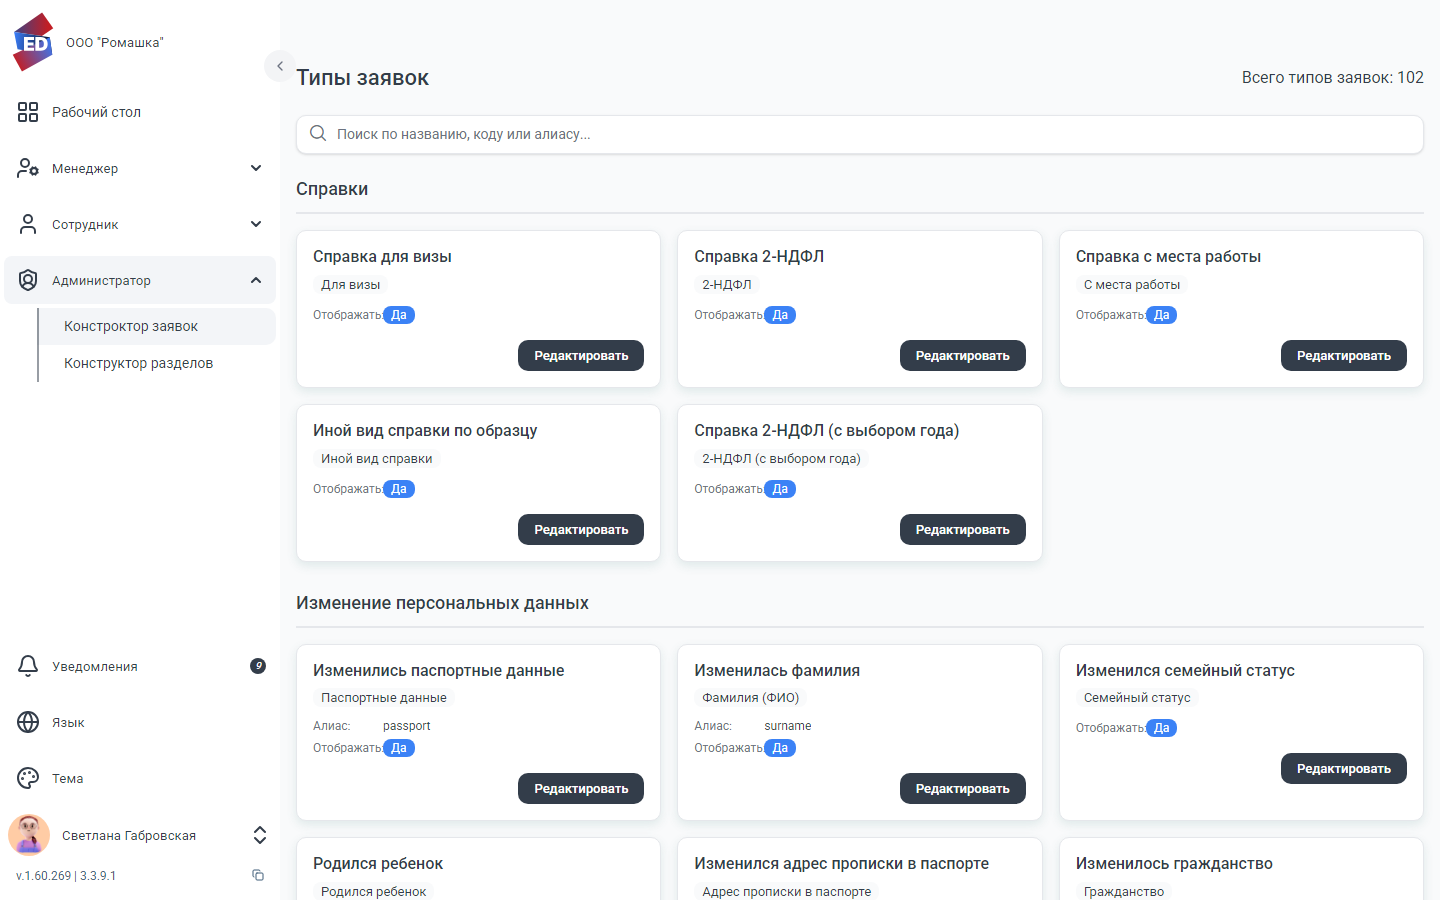Open Конструктор заявок menu item
1440x900 pixels.
click(157, 326)
